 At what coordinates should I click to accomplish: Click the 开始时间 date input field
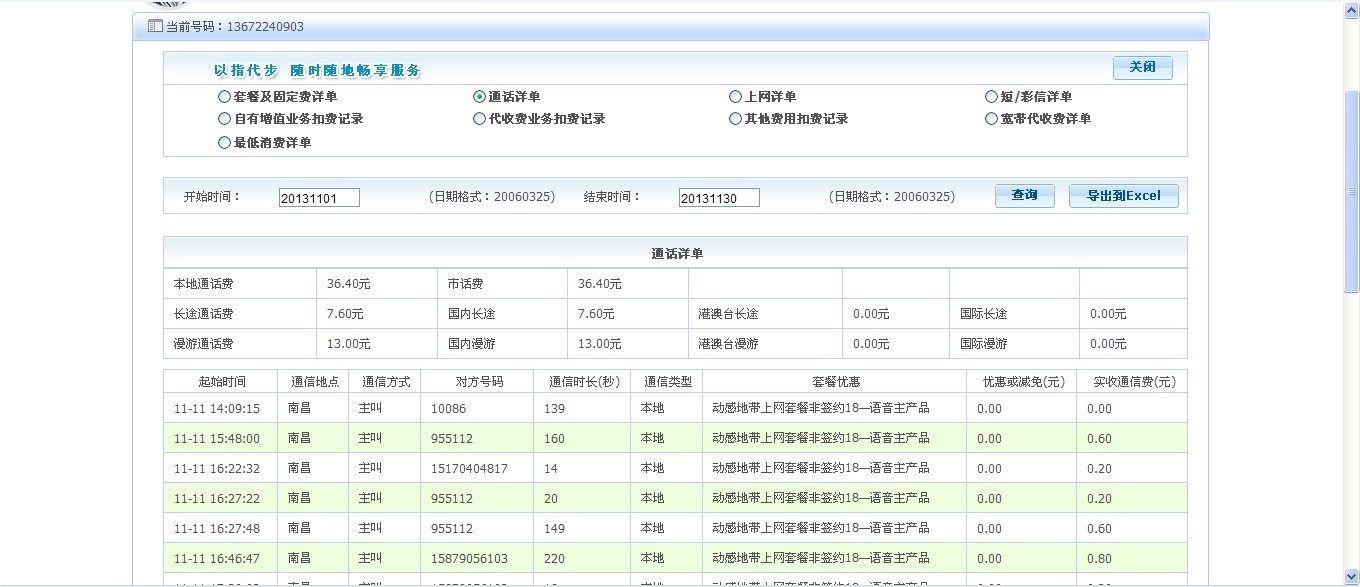pyautogui.click(x=319, y=198)
